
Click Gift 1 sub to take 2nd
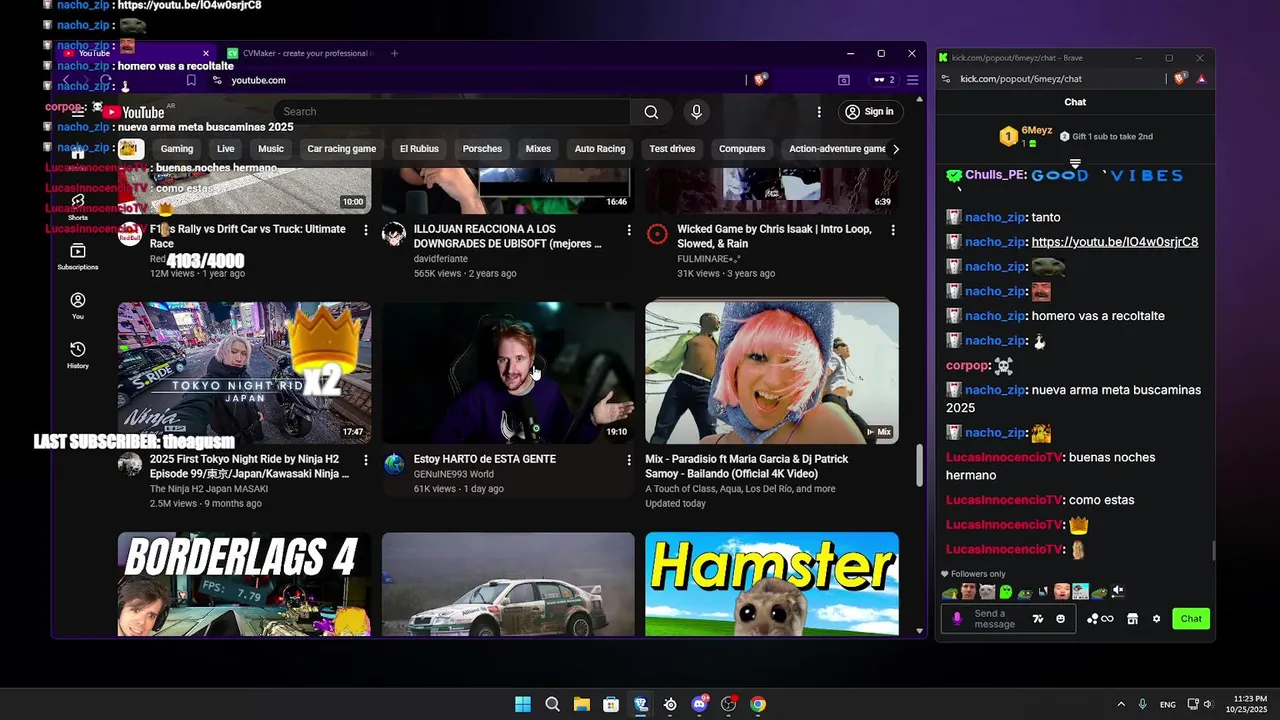(x=1106, y=136)
